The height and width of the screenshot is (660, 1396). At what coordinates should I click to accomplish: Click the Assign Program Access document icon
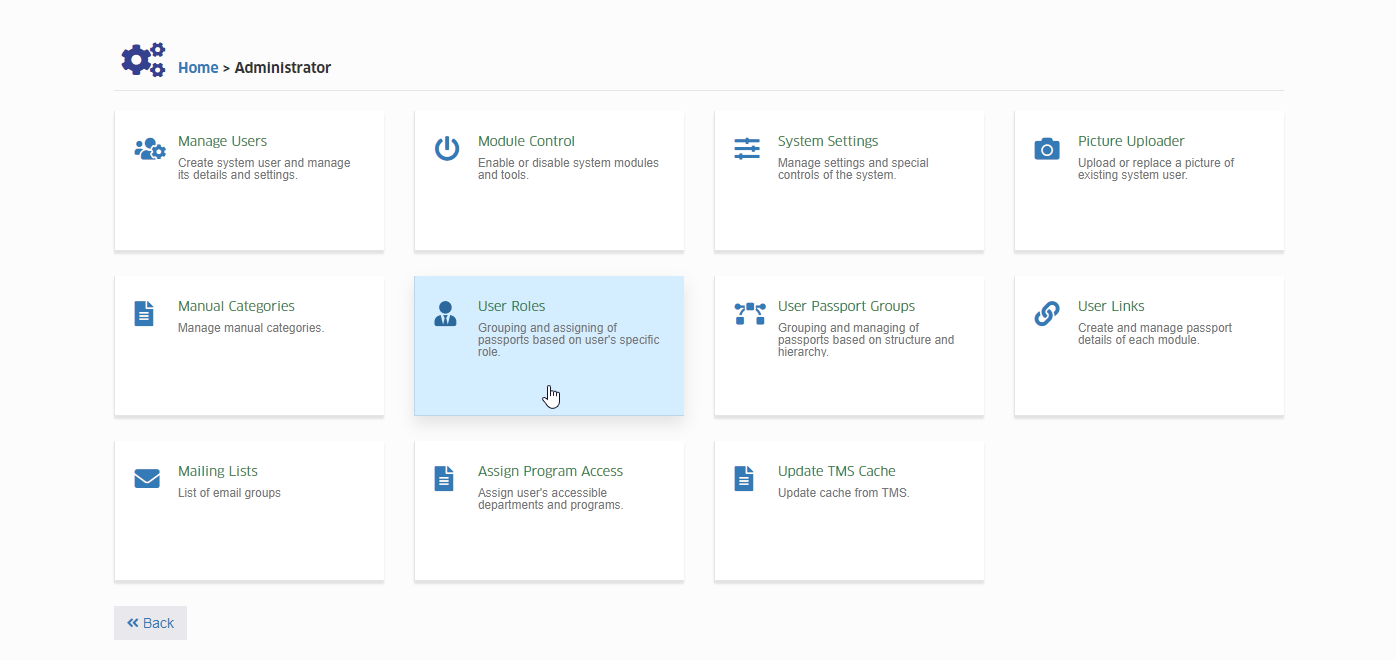[444, 478]
